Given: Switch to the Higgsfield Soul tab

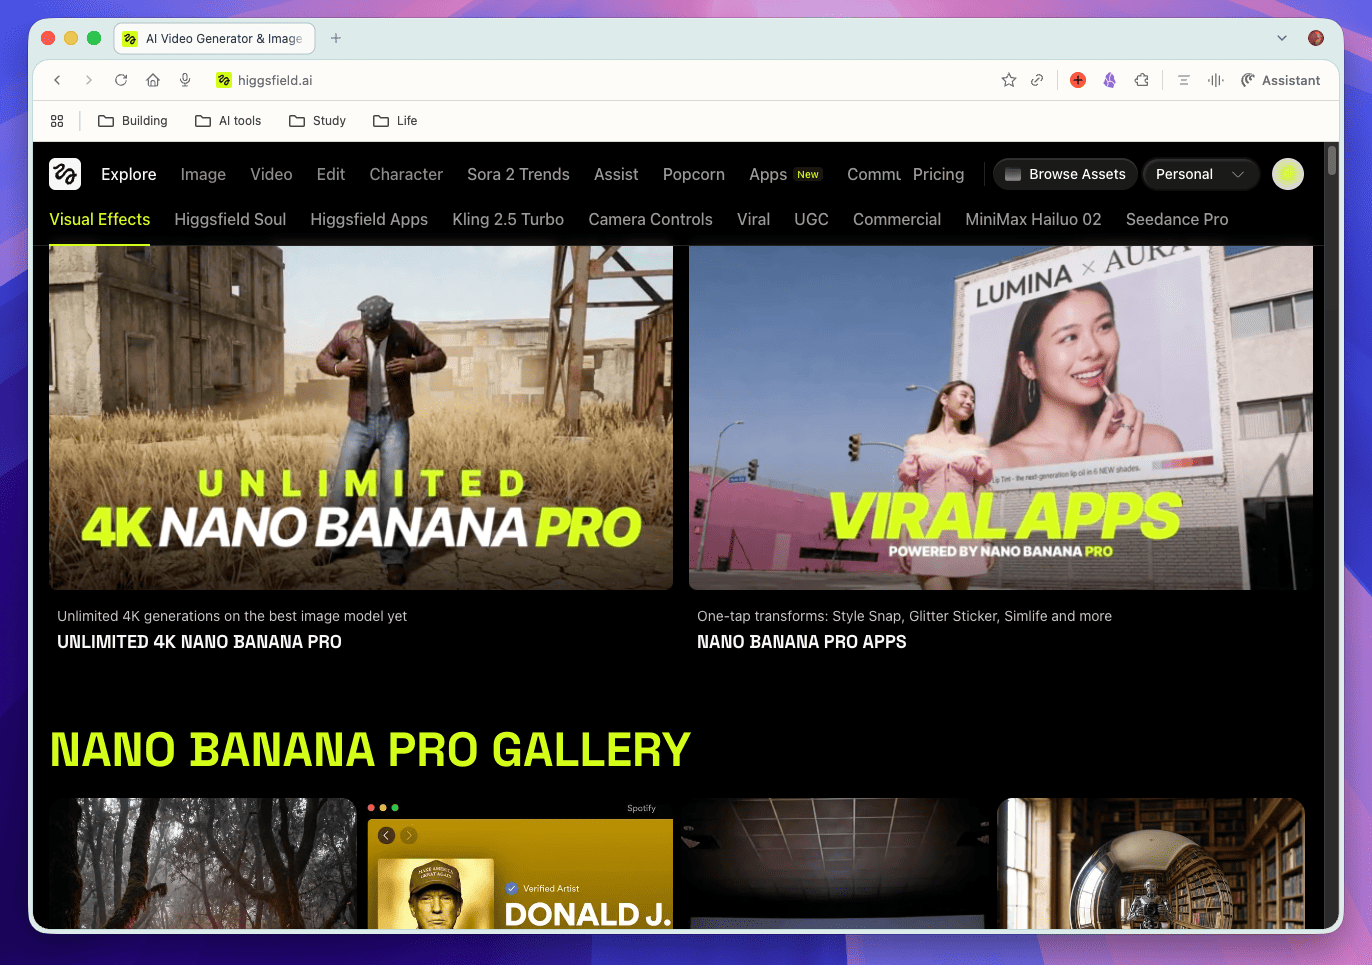Looking at the screenshot, I should [230, 219].
